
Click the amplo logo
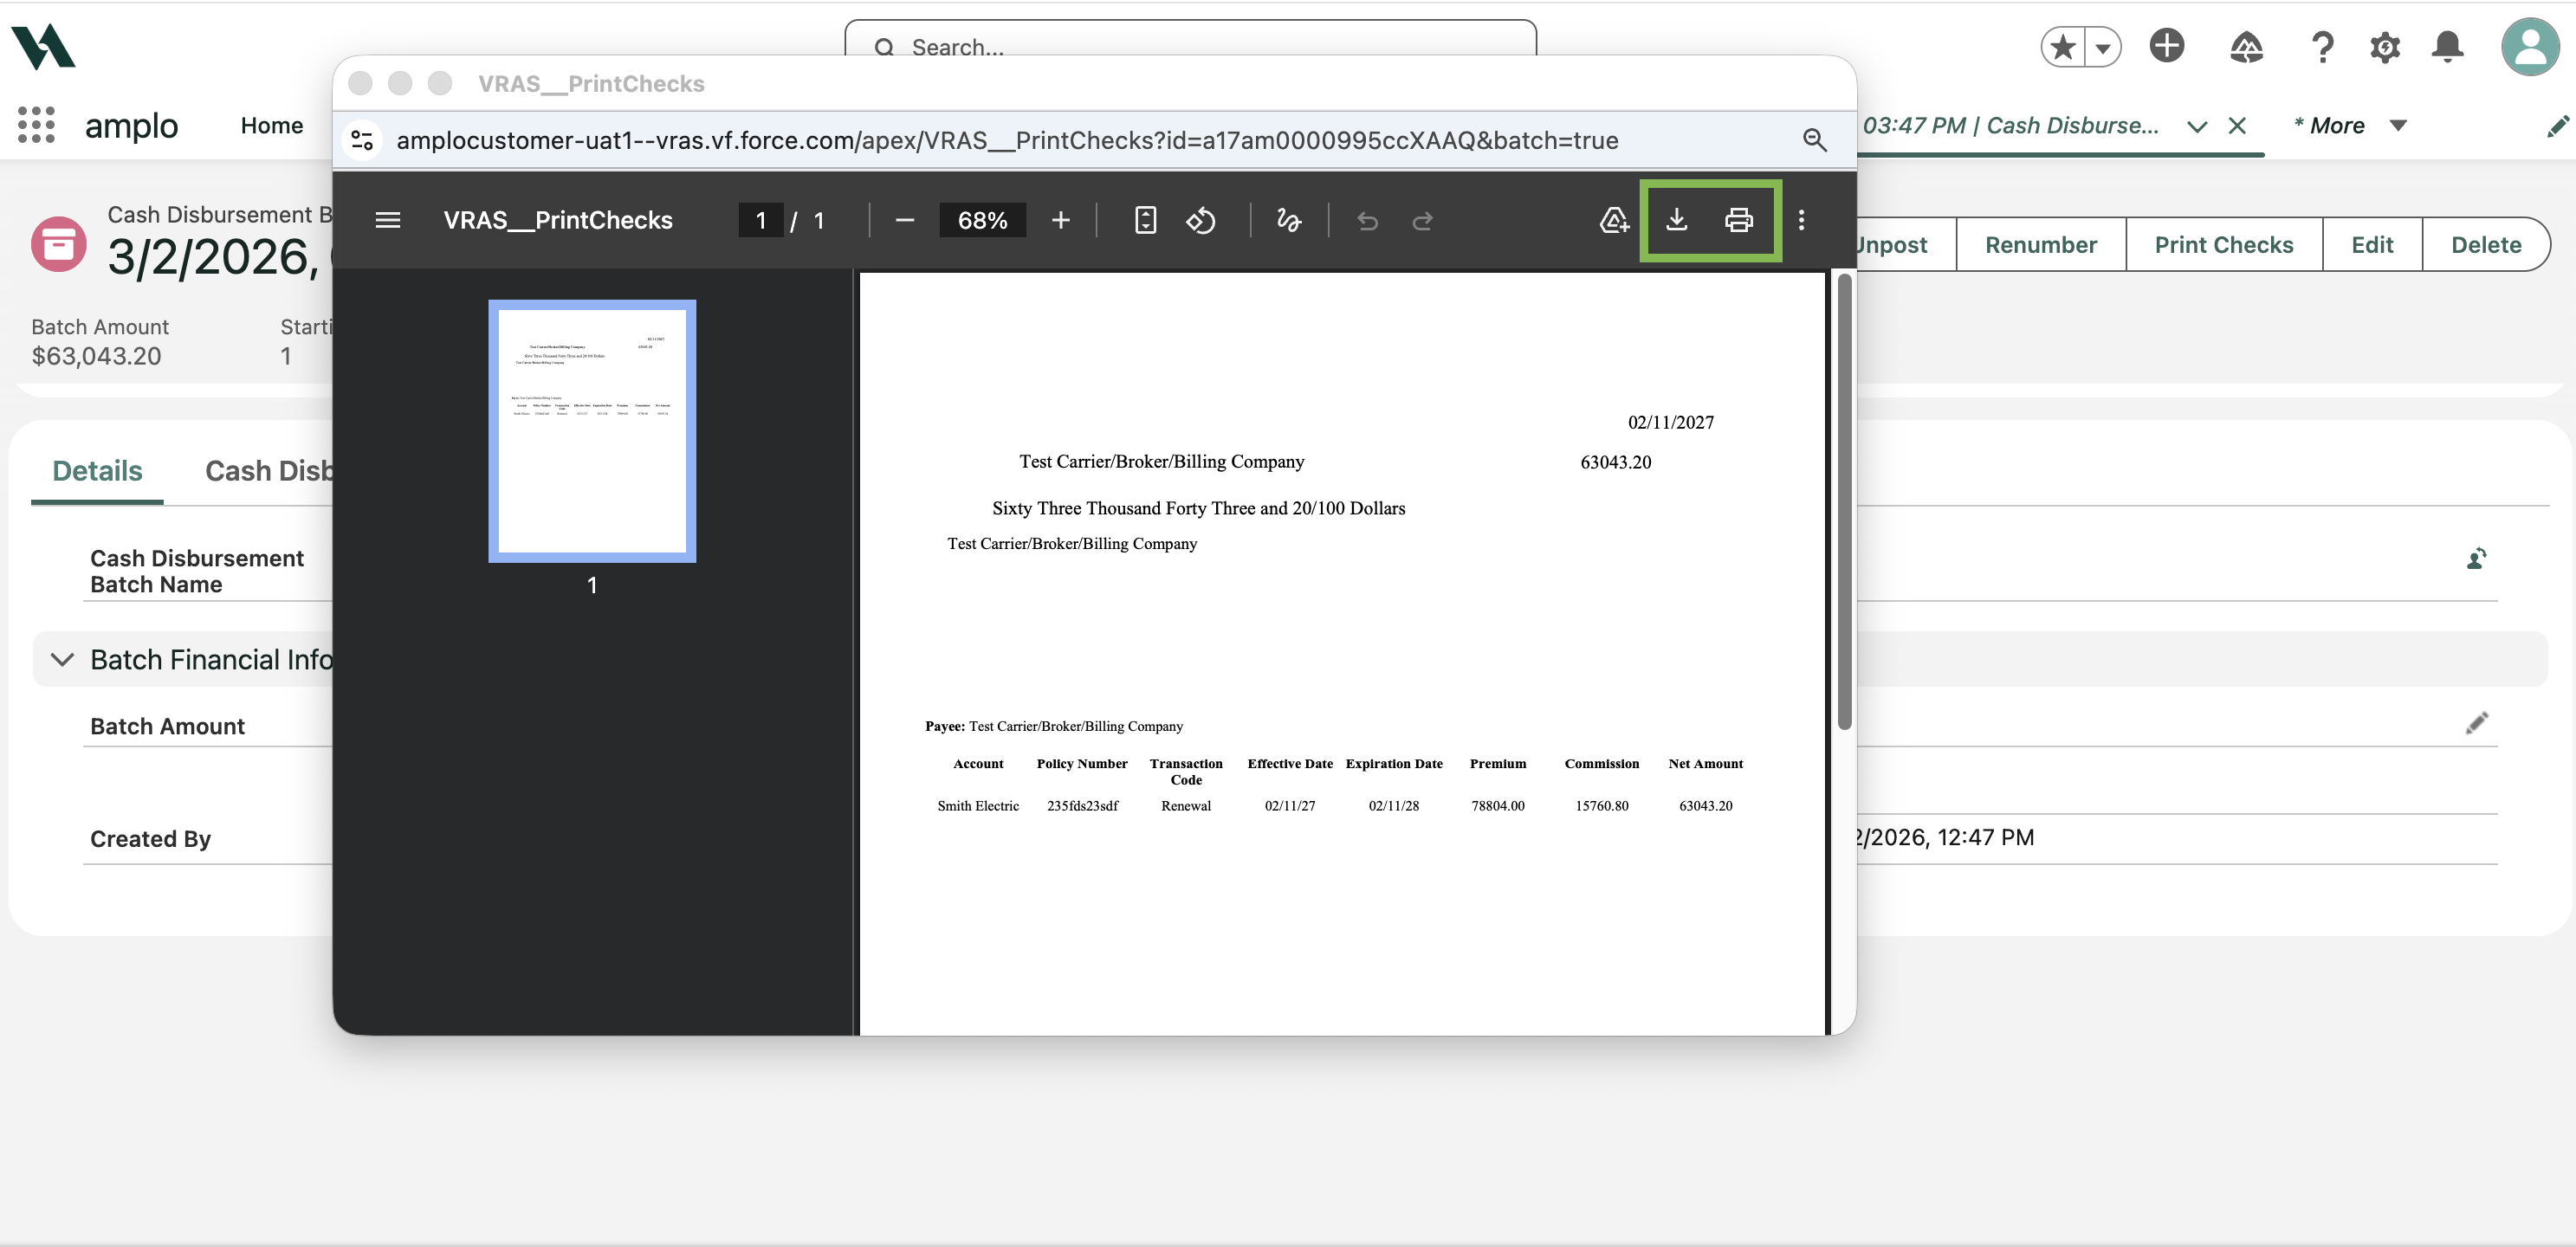point(43,47)
